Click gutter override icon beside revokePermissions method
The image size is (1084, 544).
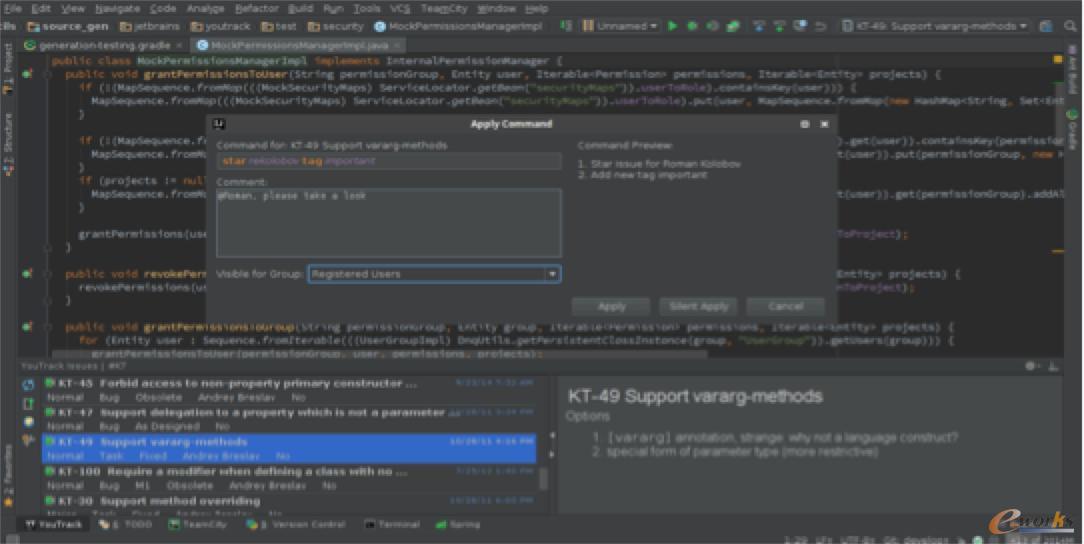click(28, 274)
